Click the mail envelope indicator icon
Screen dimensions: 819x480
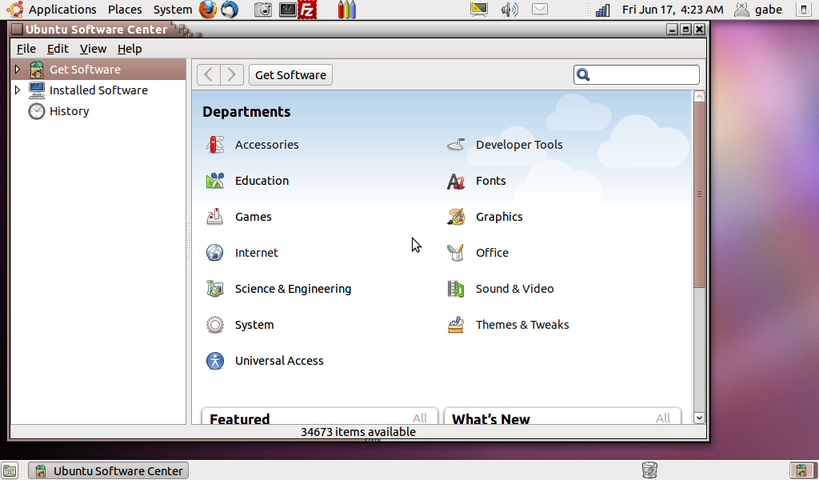540,9
